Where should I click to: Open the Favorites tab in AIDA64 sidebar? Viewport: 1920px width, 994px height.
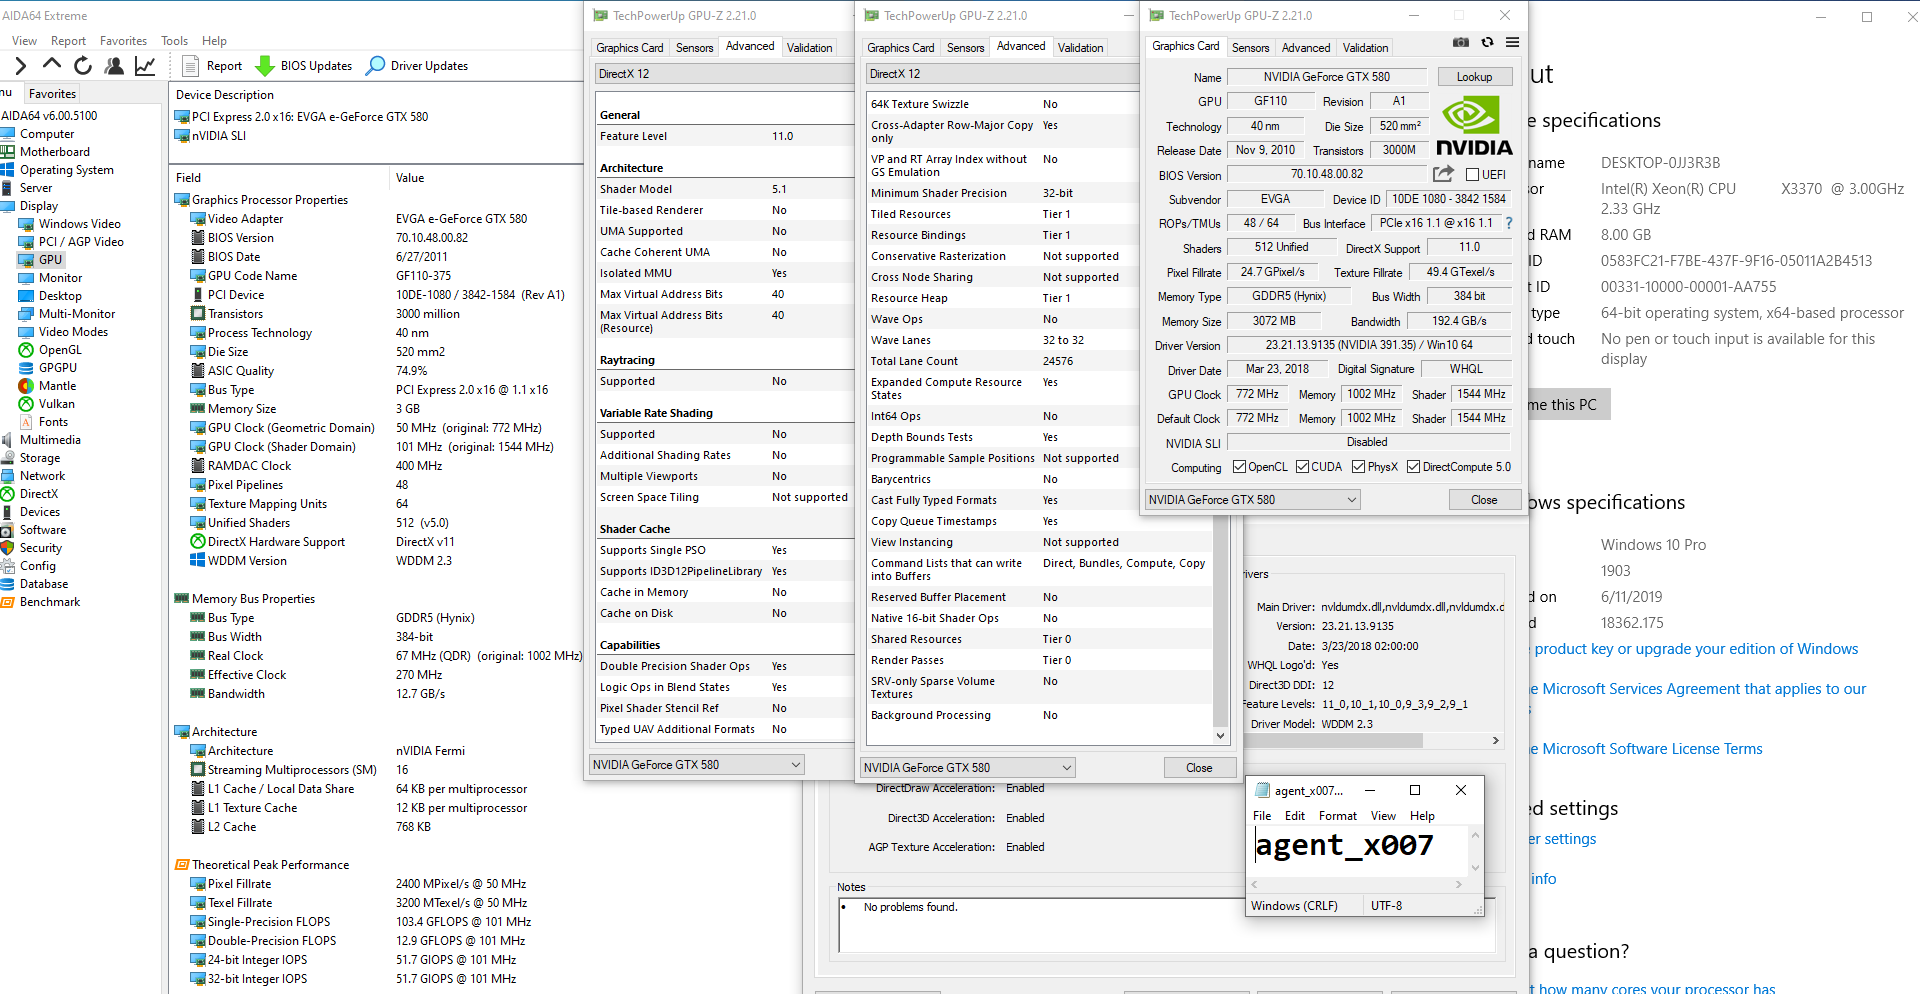click(x=53, y=94)
